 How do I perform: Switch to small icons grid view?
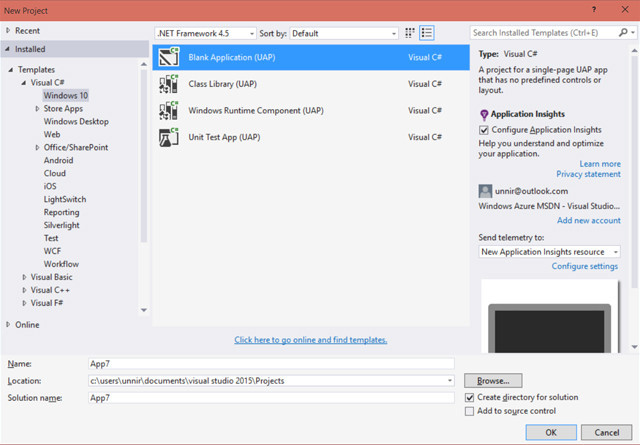410,33
